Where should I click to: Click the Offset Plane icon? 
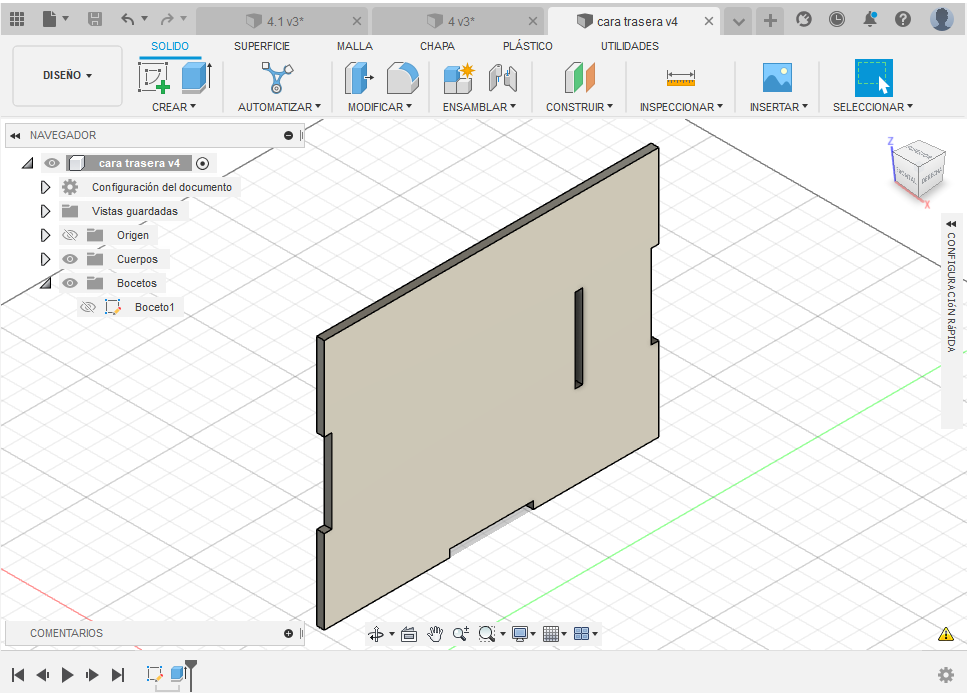(579, 77)
